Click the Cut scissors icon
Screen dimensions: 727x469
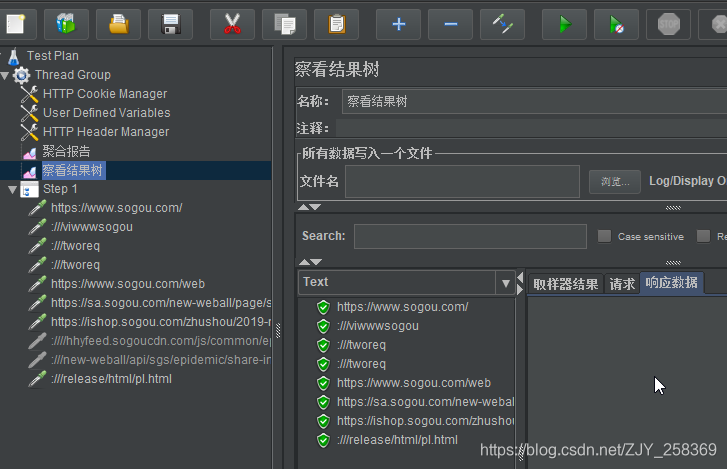232,24
